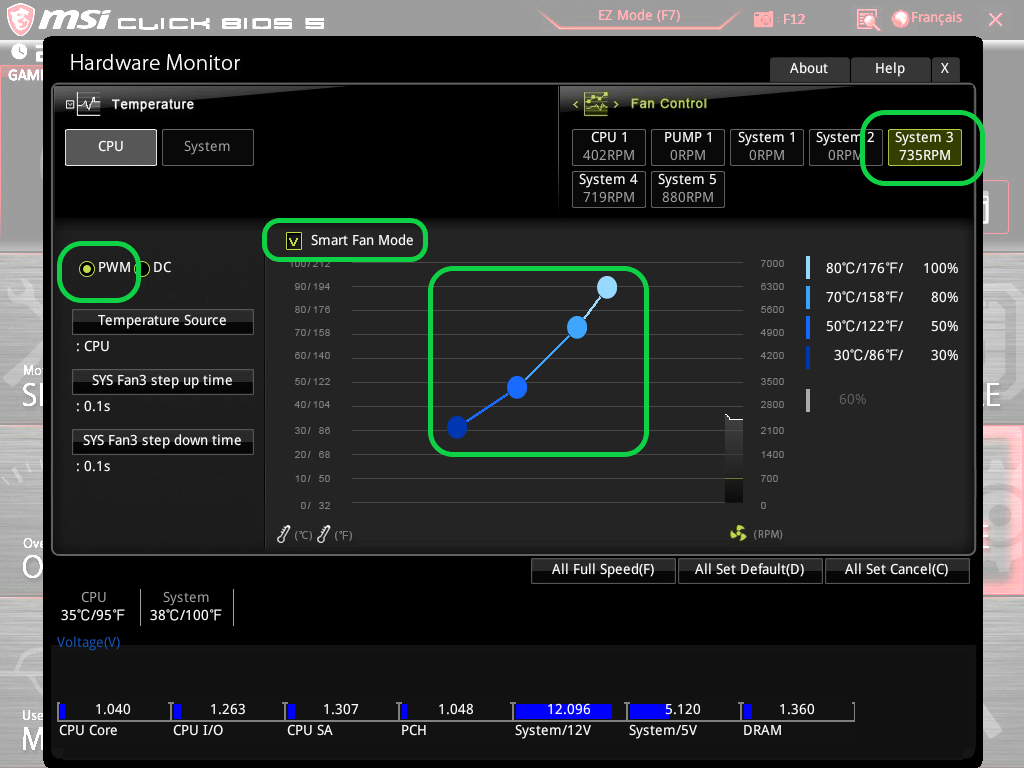Click the PCH 1.048 voltage value

coord(455,710)
